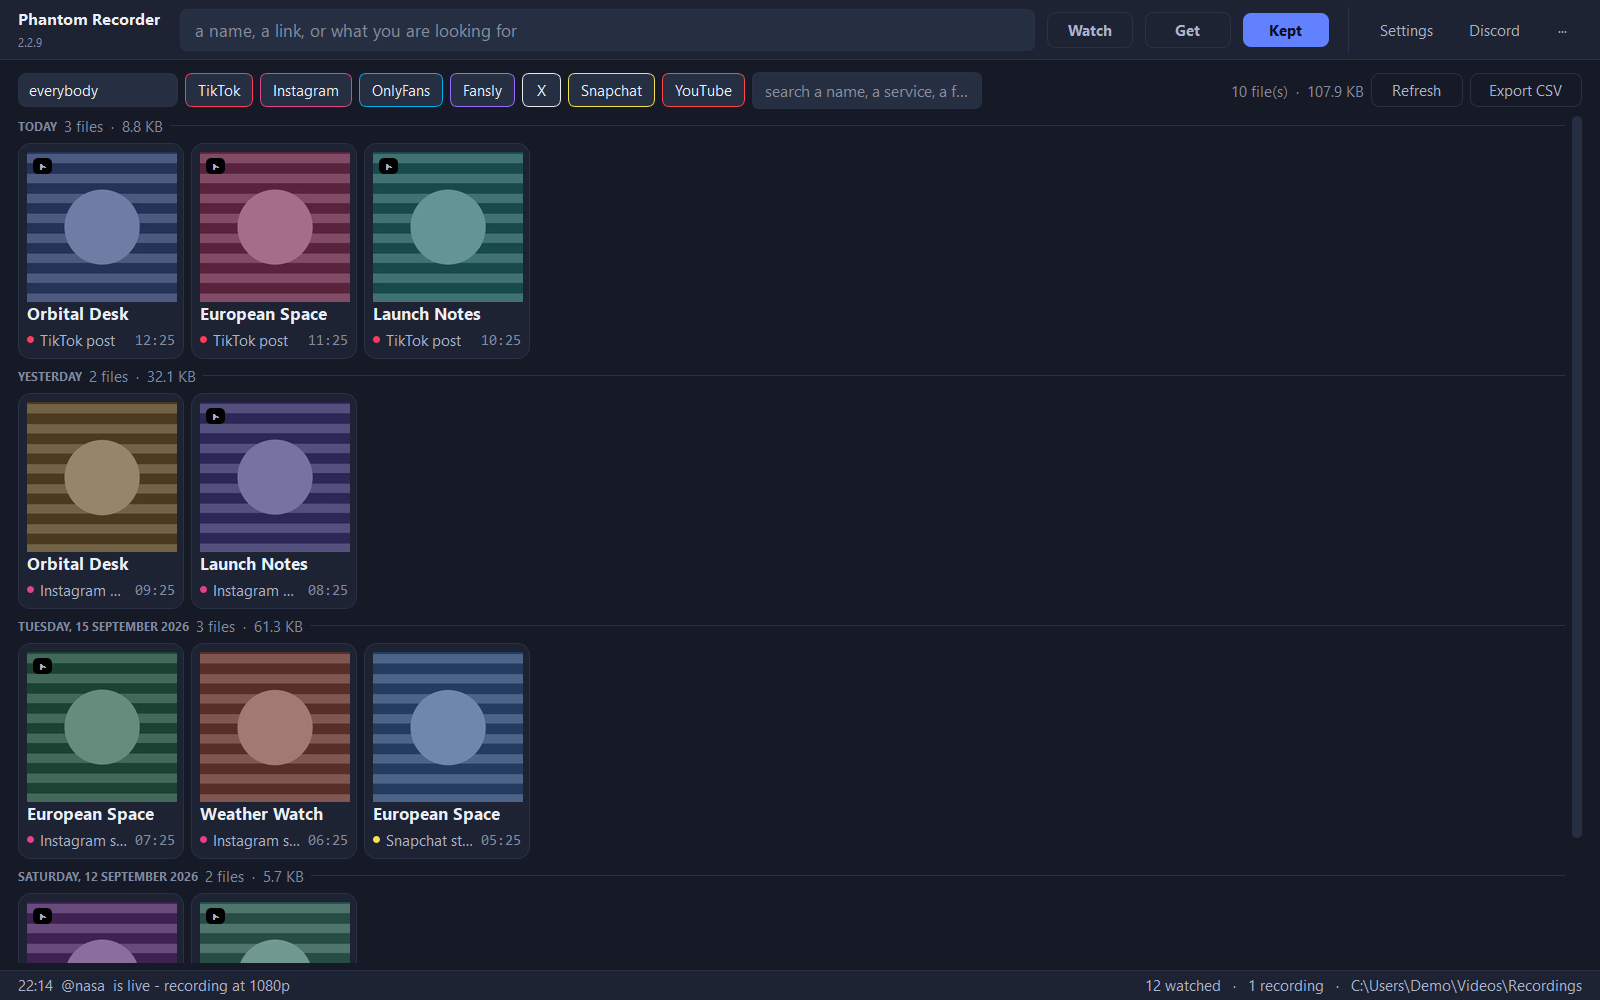Click video badge on Orbital Desk TikTok card
The width and height of the screenshot is (1600, 1000).
click(42, 166)
